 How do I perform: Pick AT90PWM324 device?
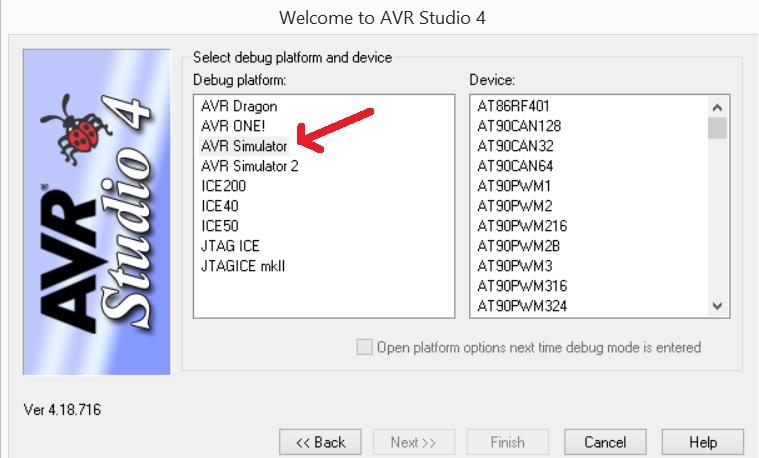point(522,305)
